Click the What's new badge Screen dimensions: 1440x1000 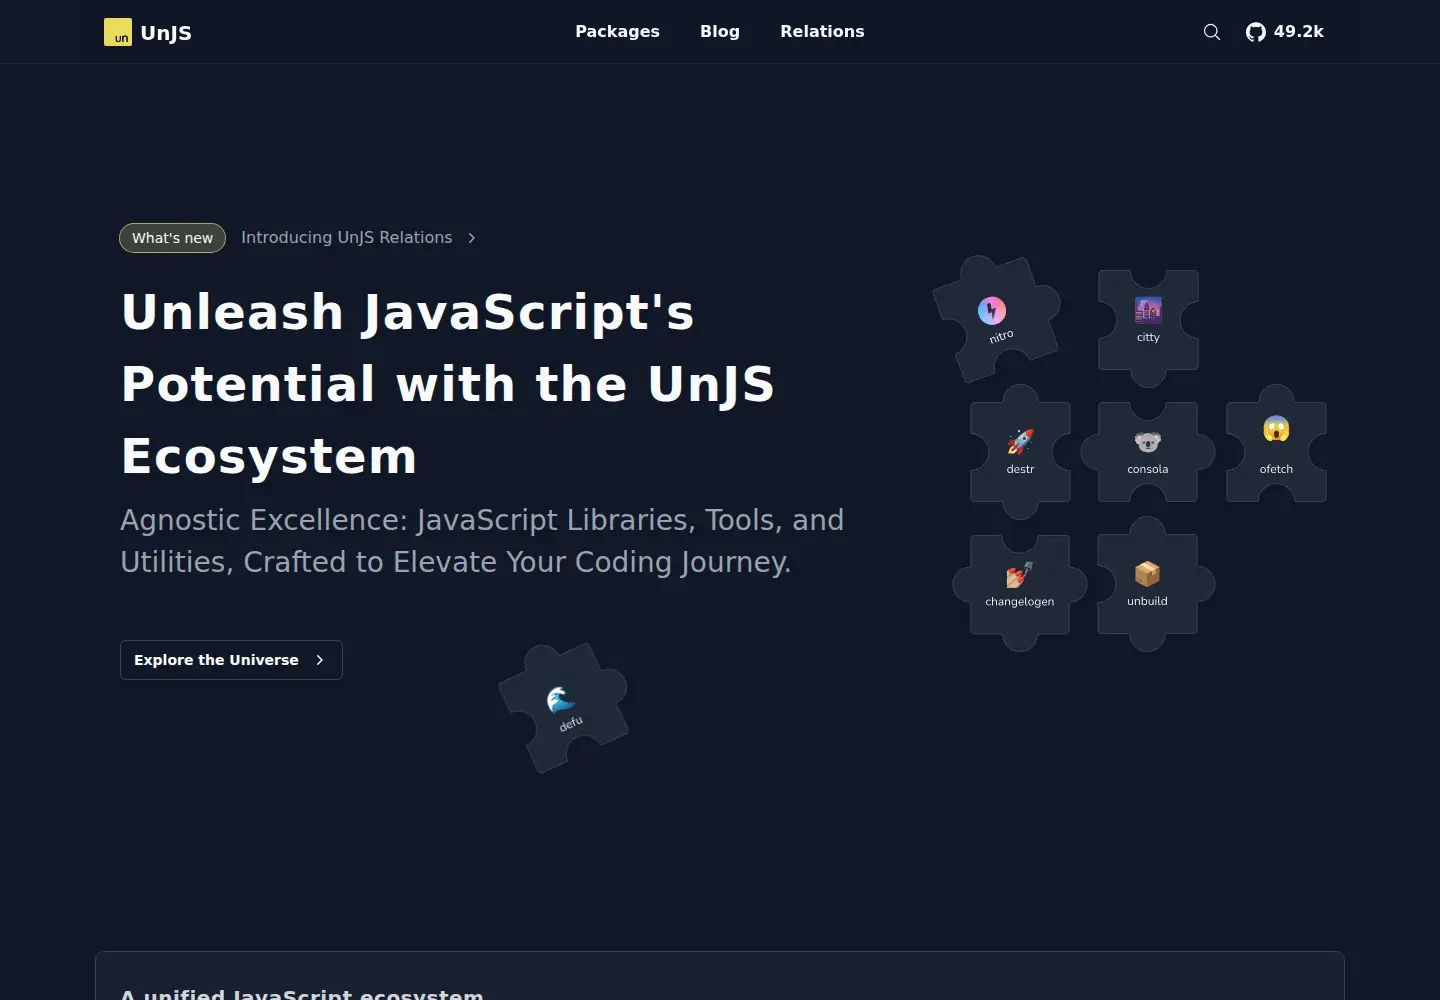pyautogui.click(x=172, y=238)
